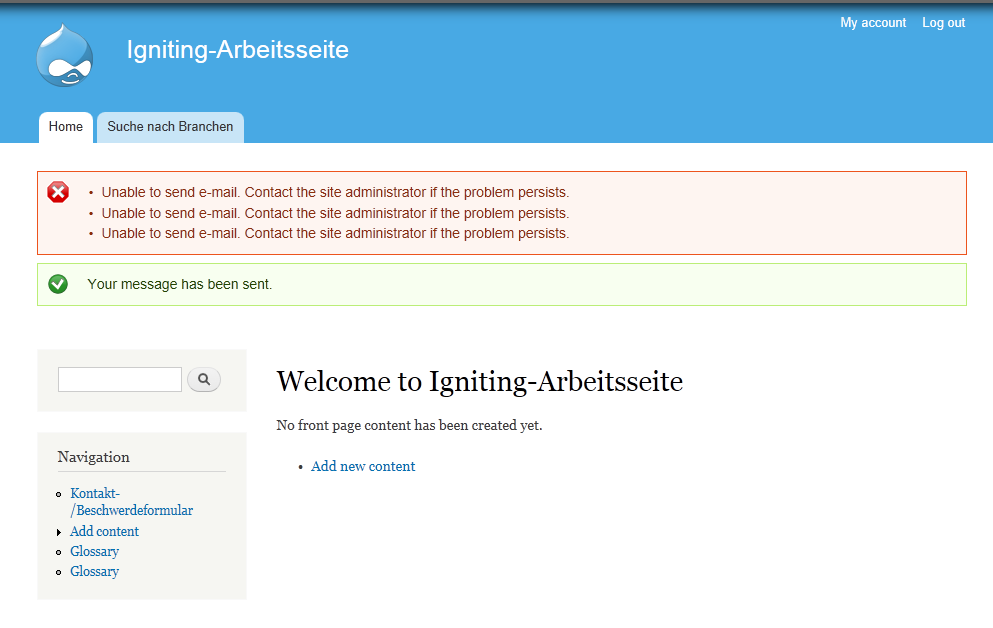Open the second Glossary navigation link
Screen dimensions: 993x628
tap(94, 572)
